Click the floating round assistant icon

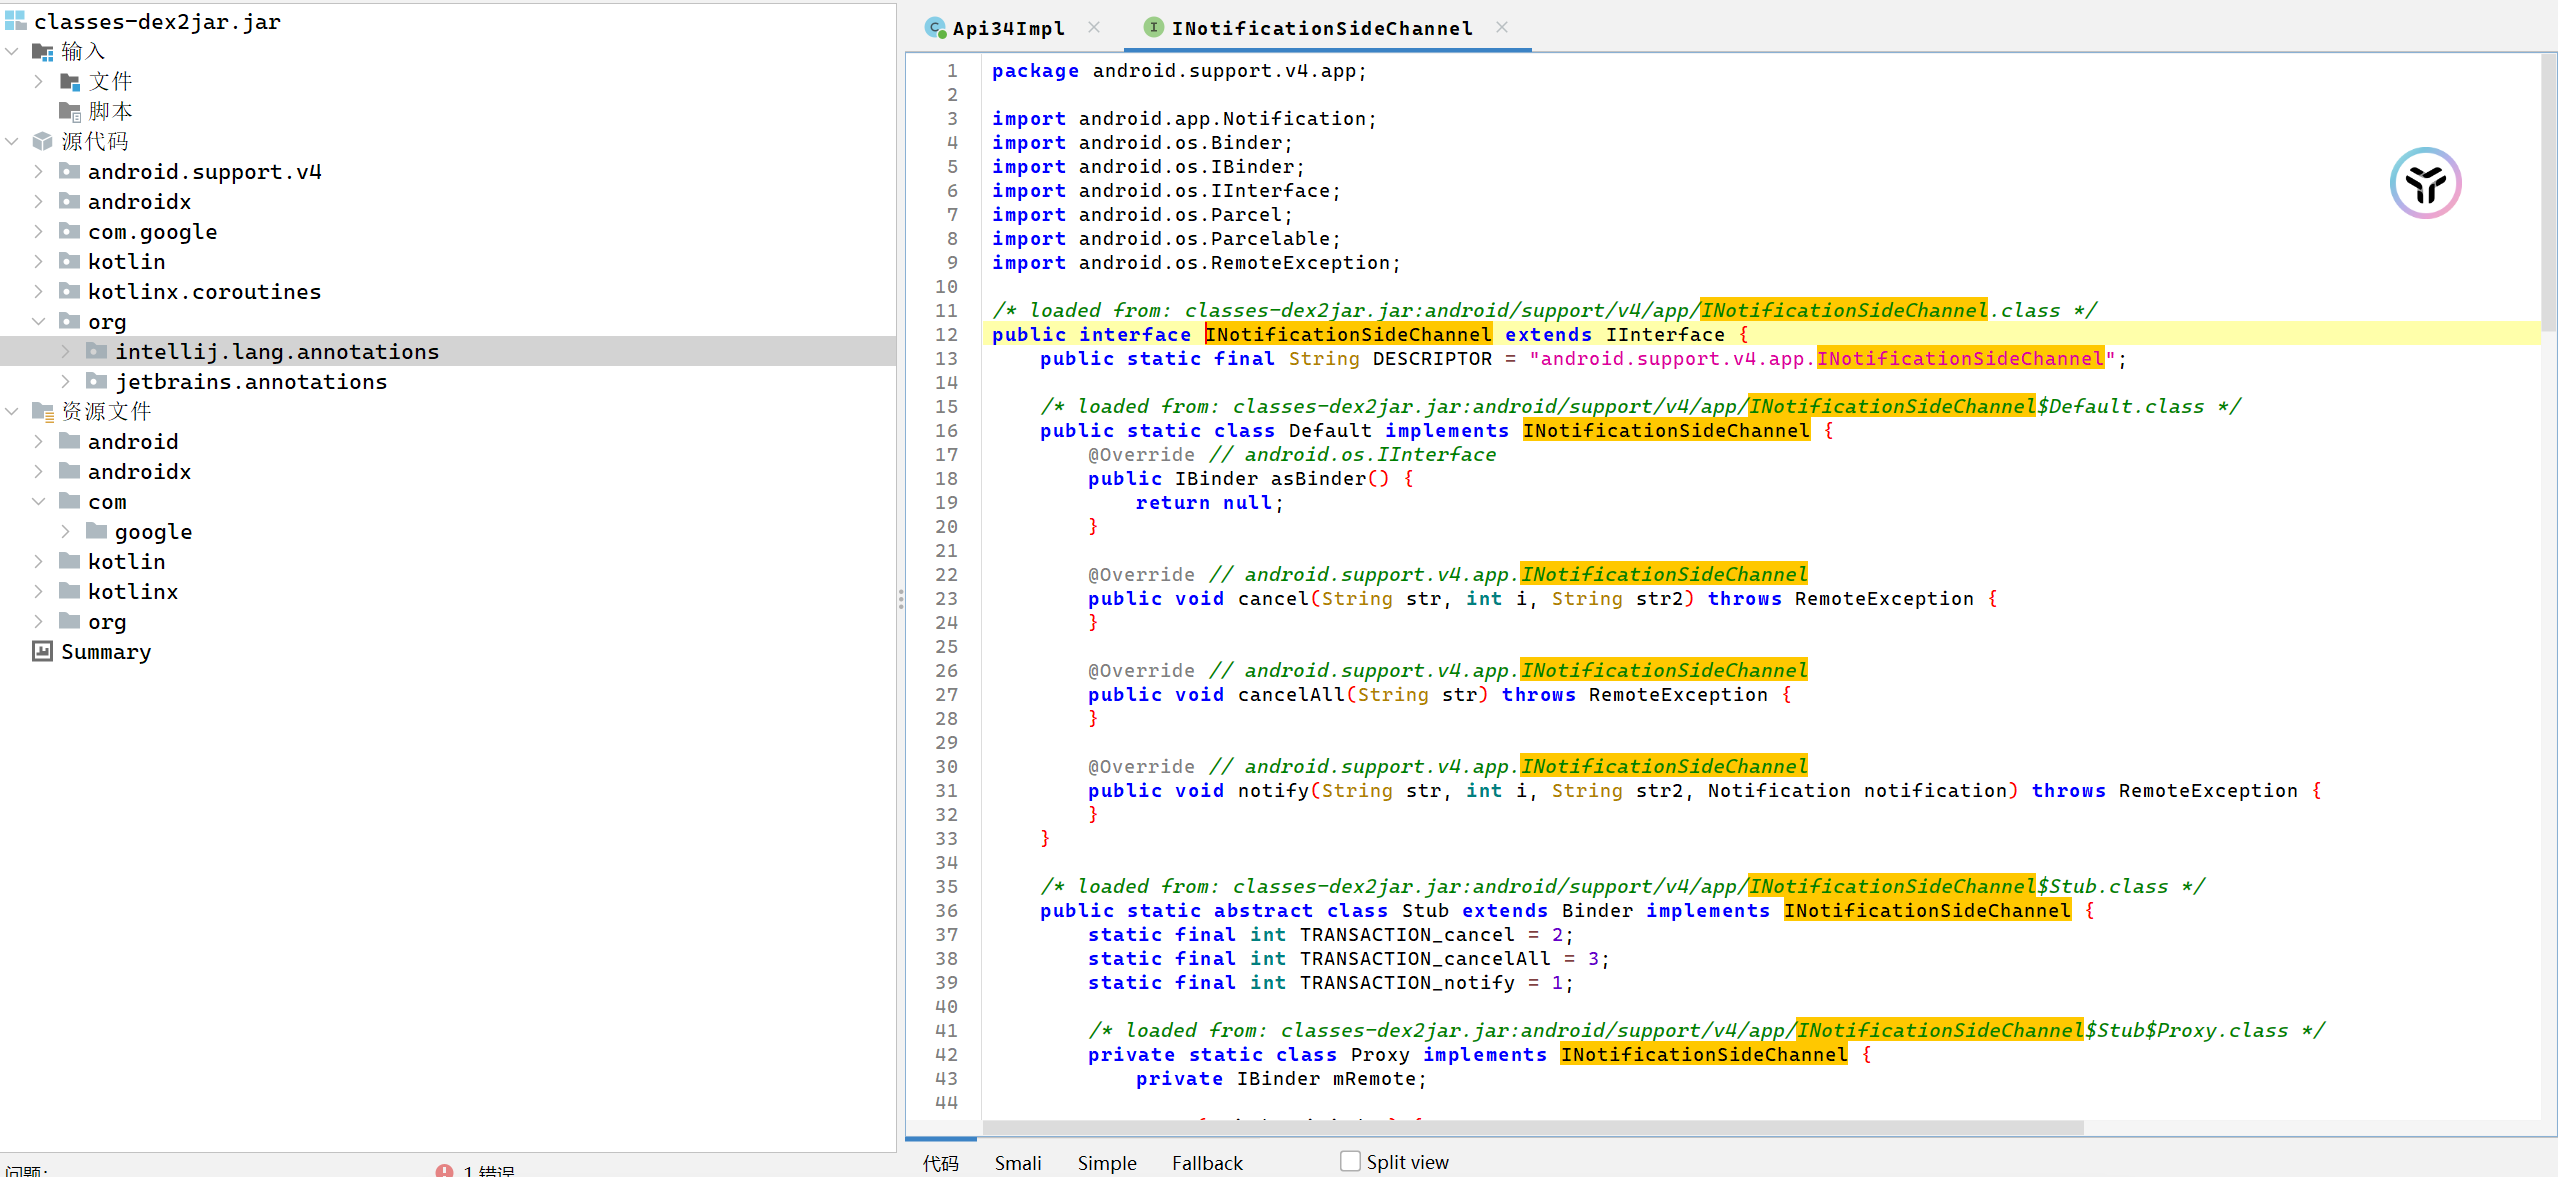[2424, 183]
